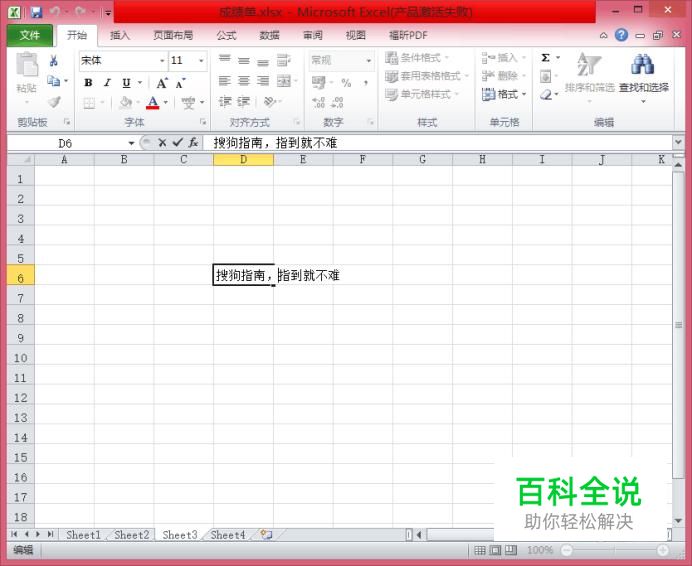The width and height of the screenshot is (692, 566).
Task: Apply the red font color A
Action: tap(153, 102)
